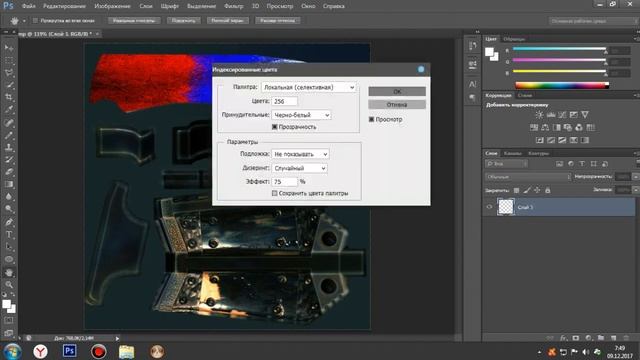Select the History Brush tool
640x360 pixels.
[x=9, y=160]
